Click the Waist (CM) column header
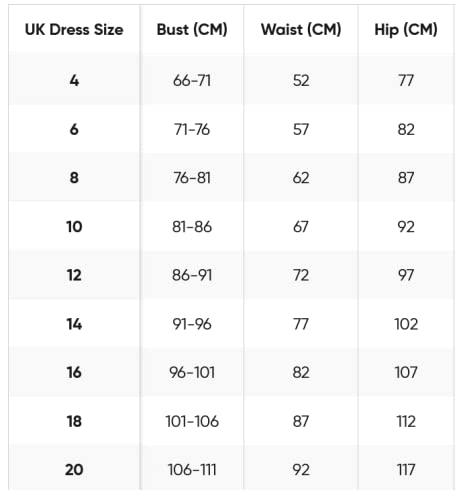 tap(301, 30)
